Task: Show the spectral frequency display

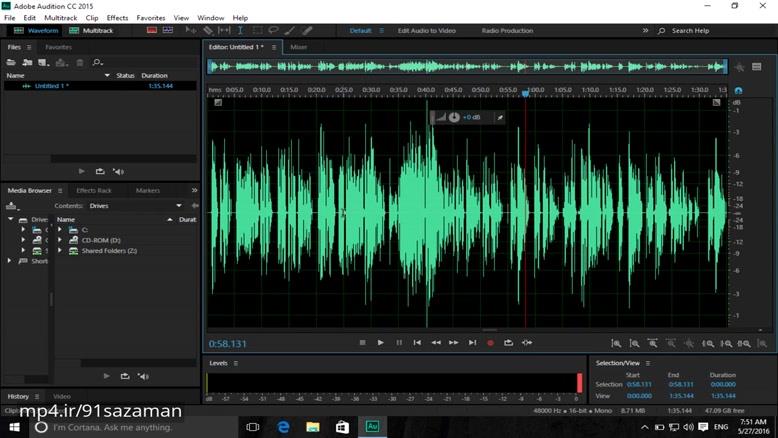Action: 152,31
